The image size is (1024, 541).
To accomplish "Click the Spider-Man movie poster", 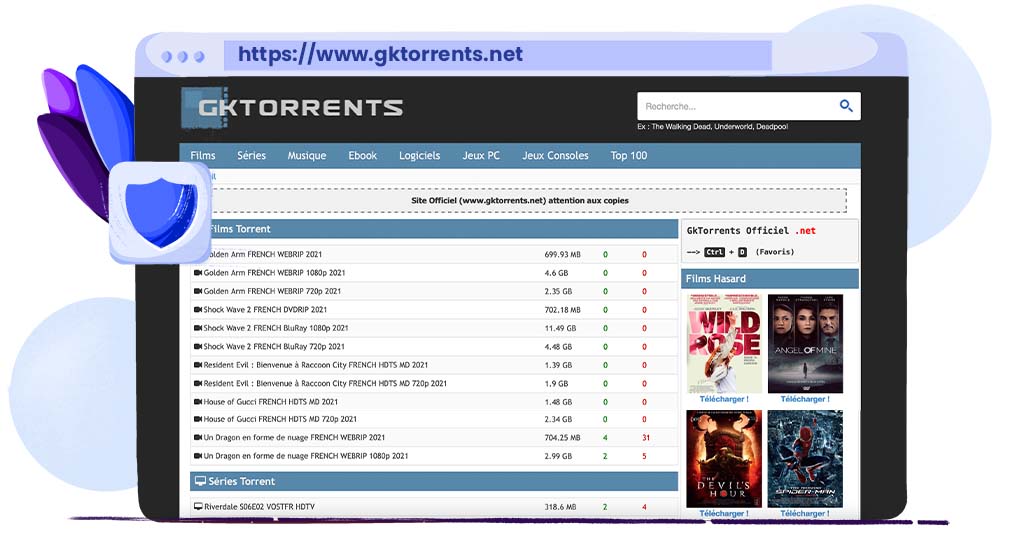I will click(805, 459).
